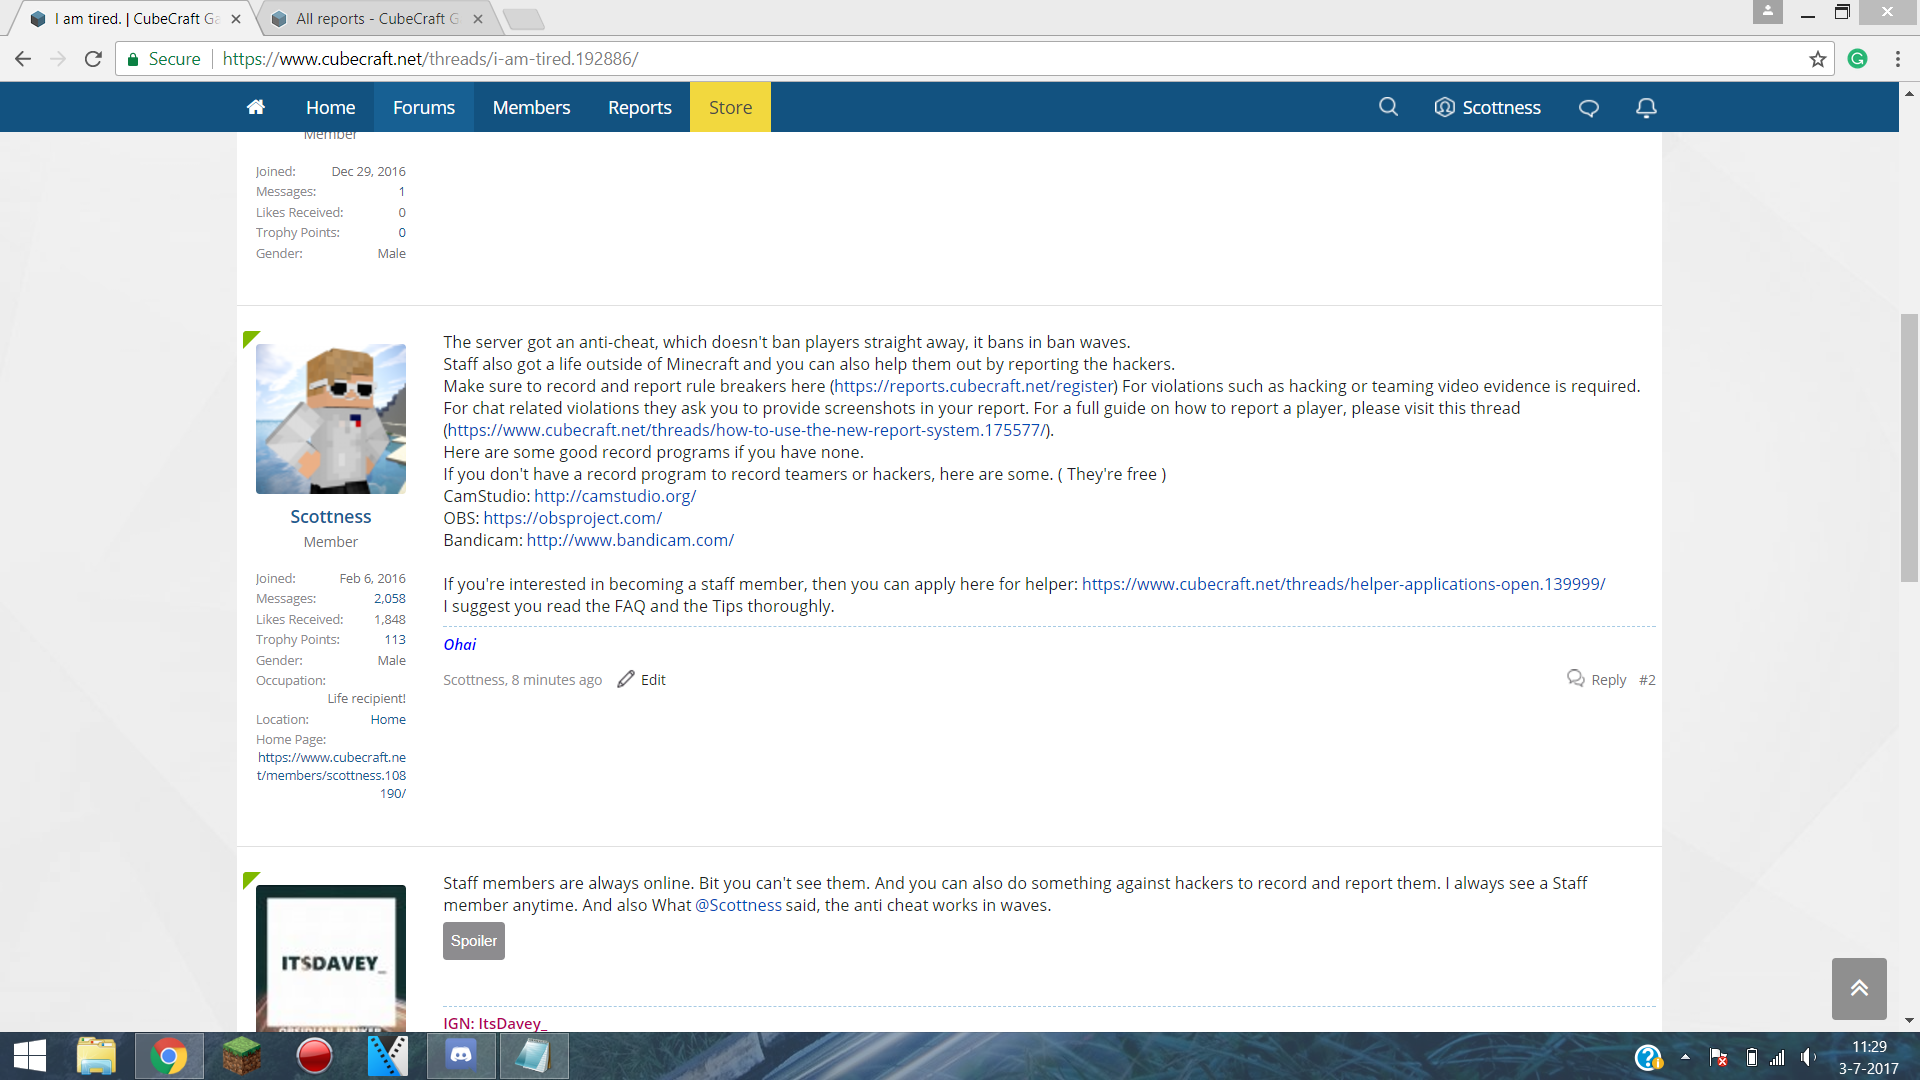Click the Grammarly extension icon
This screenshot has width=1920, height=1080.
click(x=1858, y=59)
